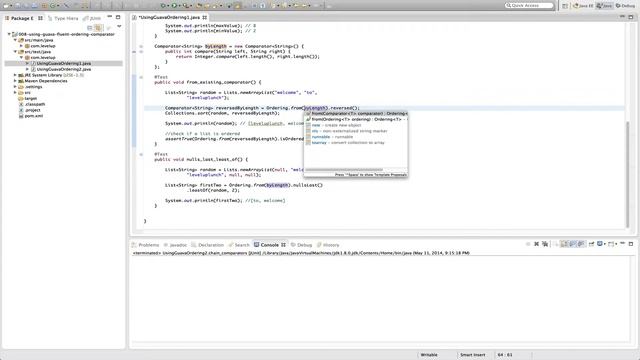The width and height of the screenshot is (640, 360).
Task: Collapse the 008-using-guava-fluent-ordering-comparator project
Action: click(x=9, y=34)
